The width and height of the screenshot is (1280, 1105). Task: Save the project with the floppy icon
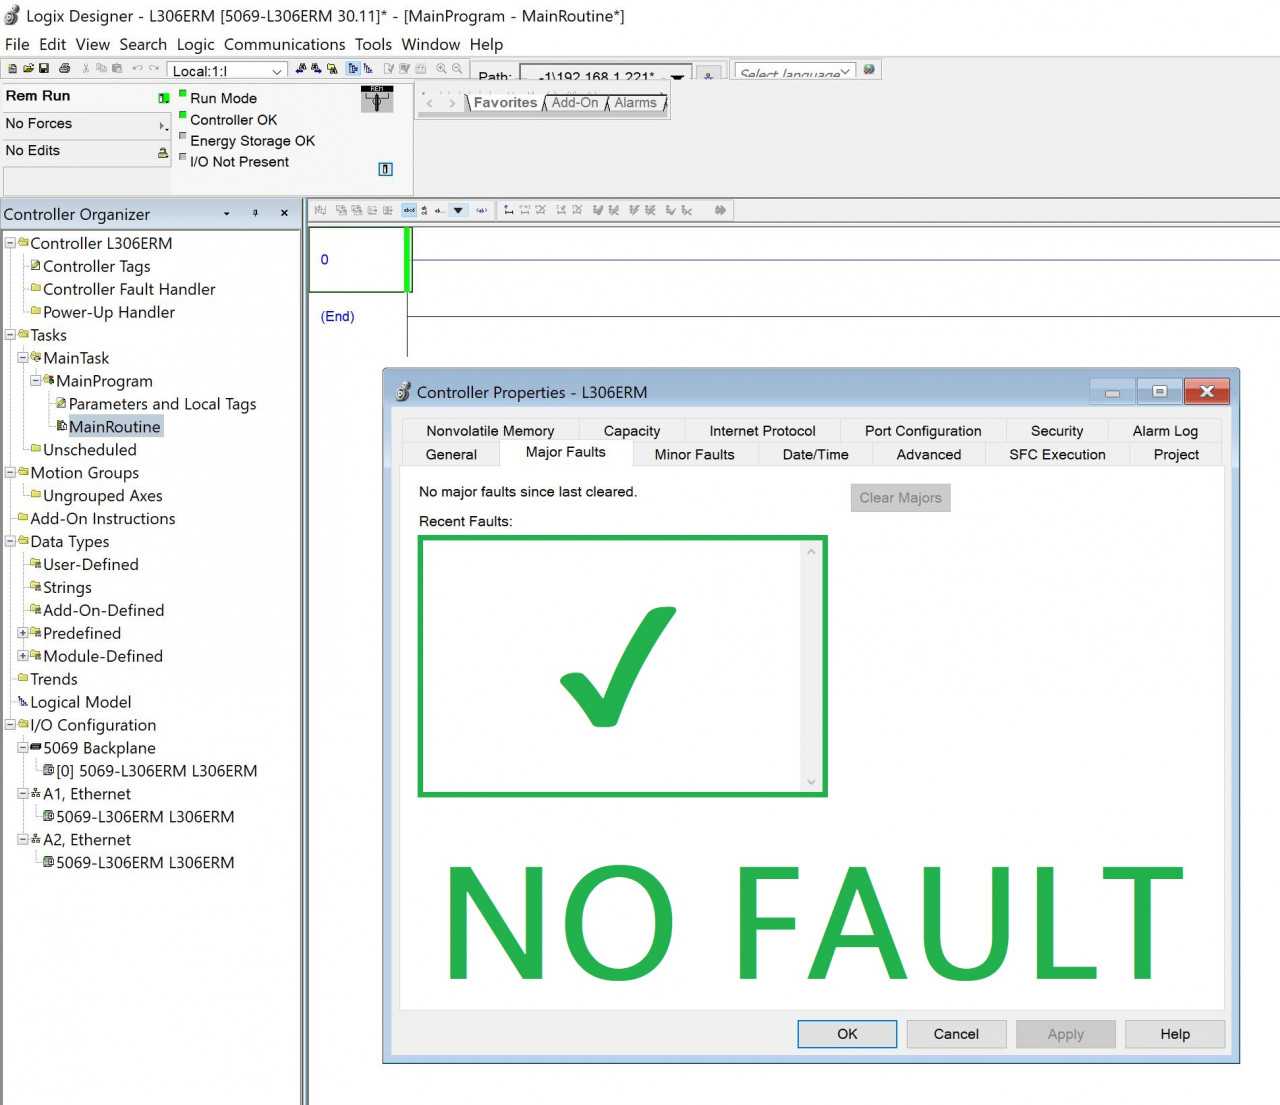click(44, 69)
